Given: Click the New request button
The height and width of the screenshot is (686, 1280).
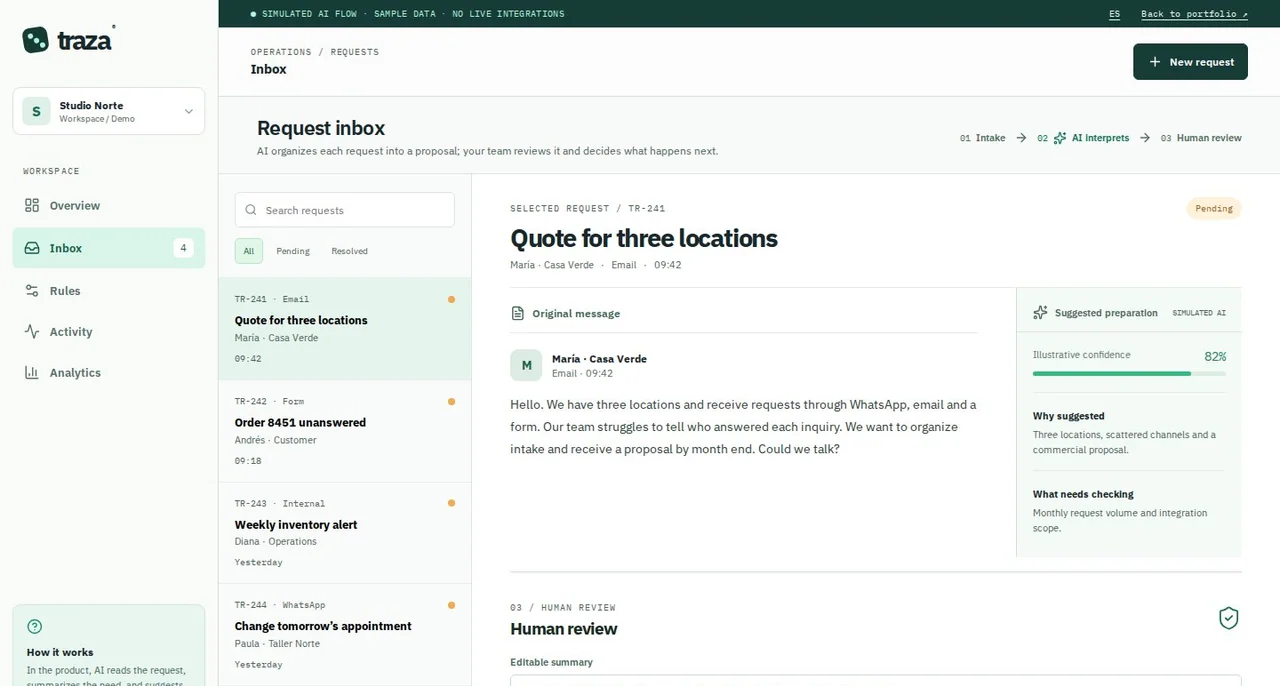Looking at the screenshot, I should (1190, 62).
